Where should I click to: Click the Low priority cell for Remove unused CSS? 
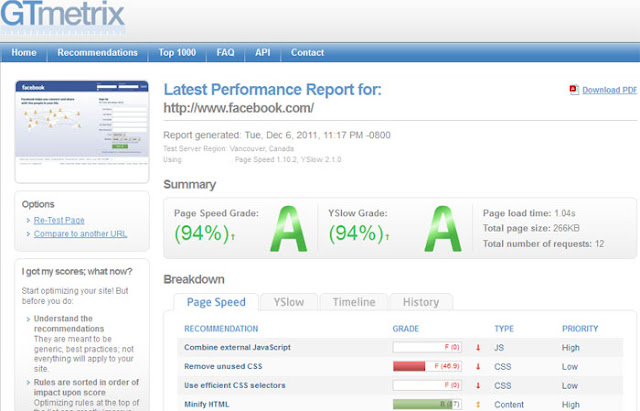click(570, 367)
